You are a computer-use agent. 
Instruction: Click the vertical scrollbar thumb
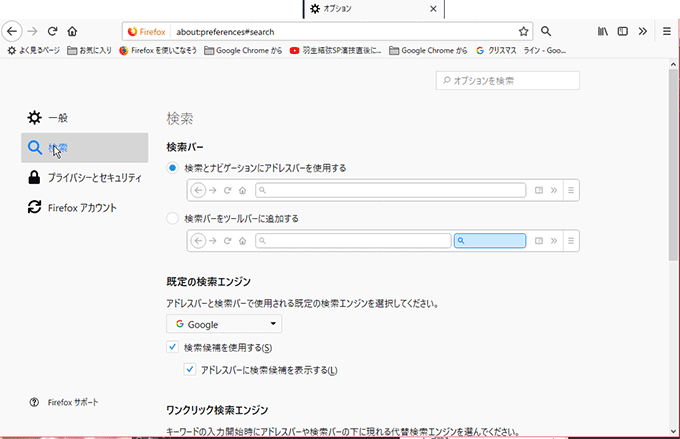tap(673, 165)
